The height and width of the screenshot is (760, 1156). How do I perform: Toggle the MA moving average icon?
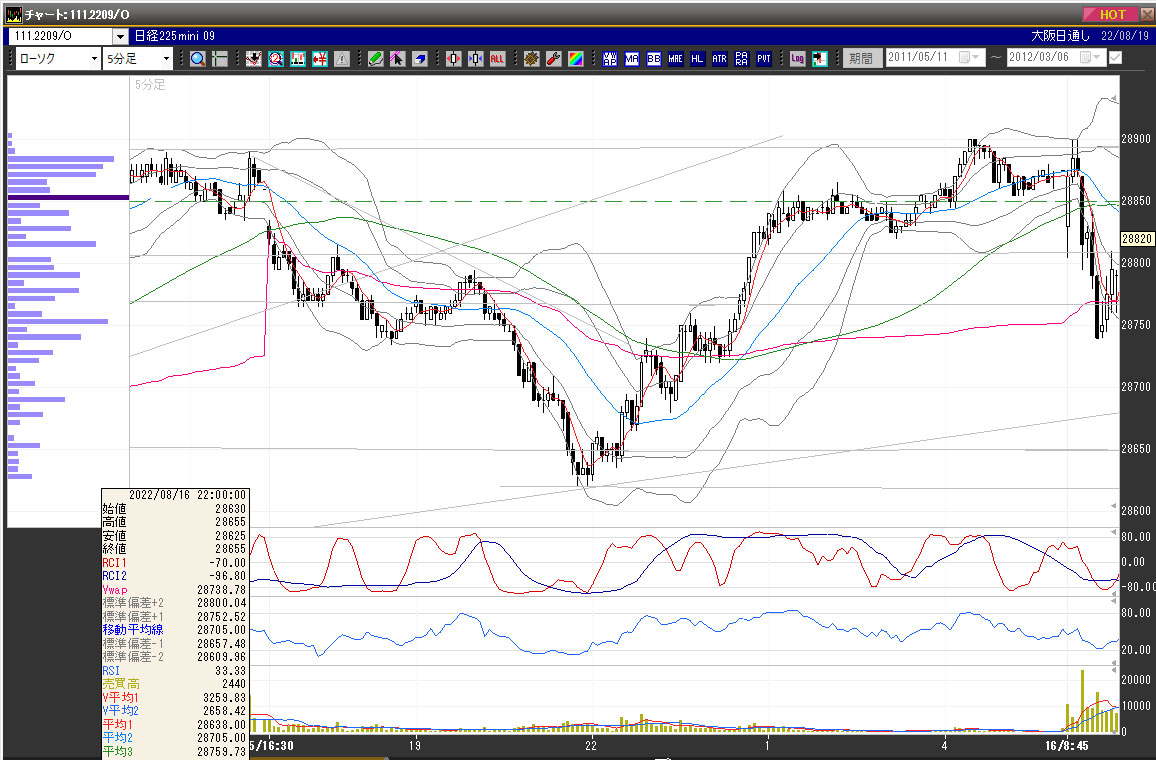pos(632,59)
